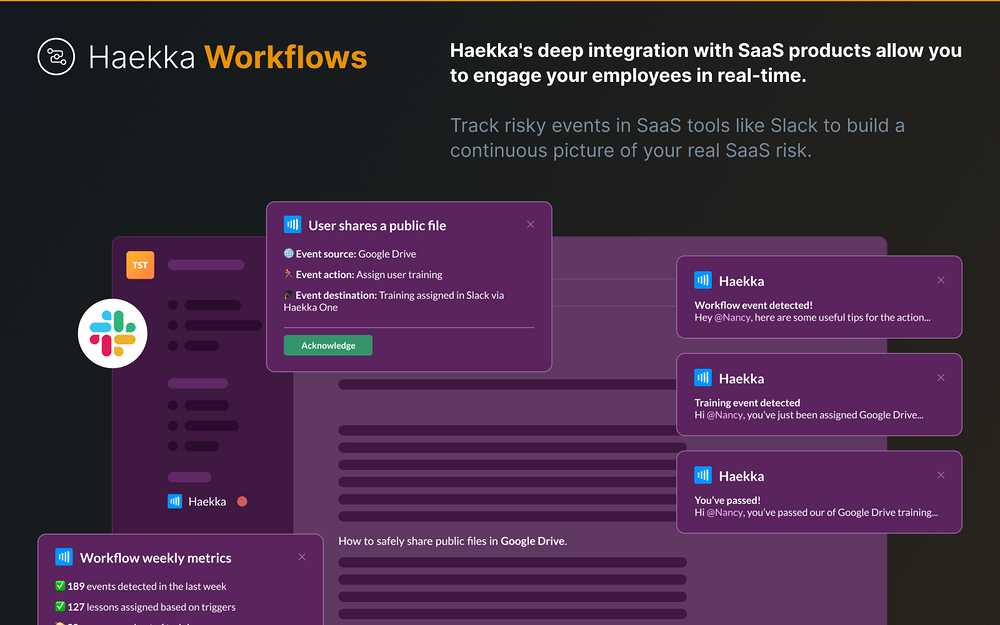This screenshot has width=1000, height=625.
Task: Click the Haekka app icon in sidebar
Action: [175, 501]
